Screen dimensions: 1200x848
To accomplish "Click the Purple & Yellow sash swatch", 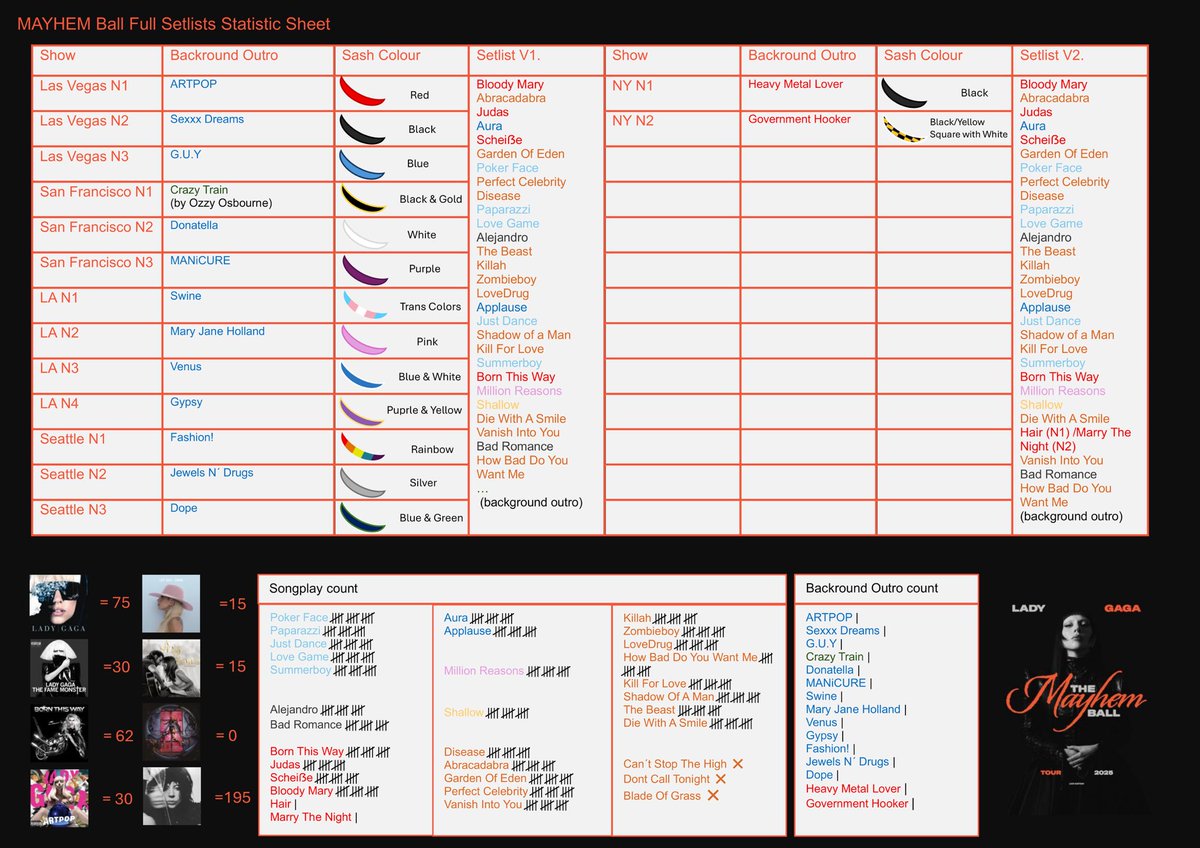I will 363,410.
